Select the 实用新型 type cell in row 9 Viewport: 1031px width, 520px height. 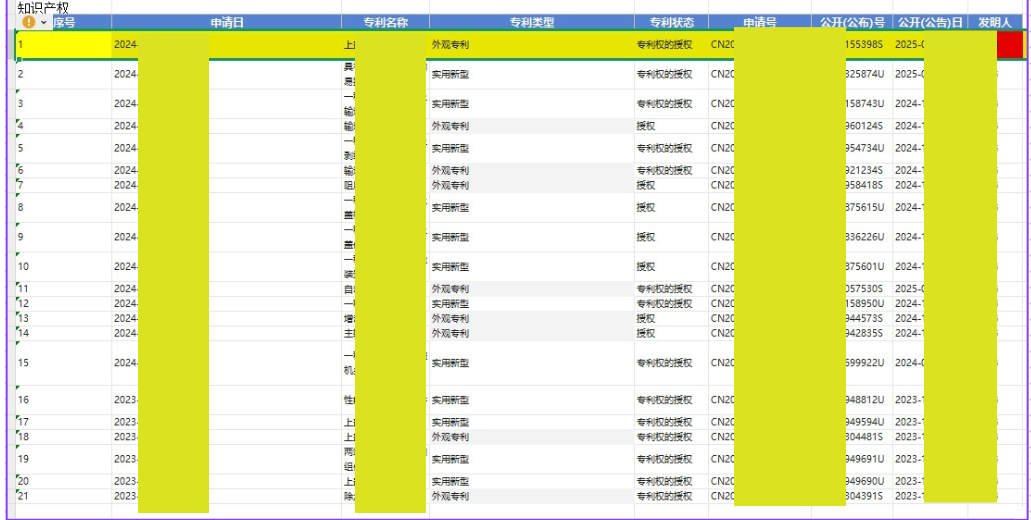pos(532,237)
